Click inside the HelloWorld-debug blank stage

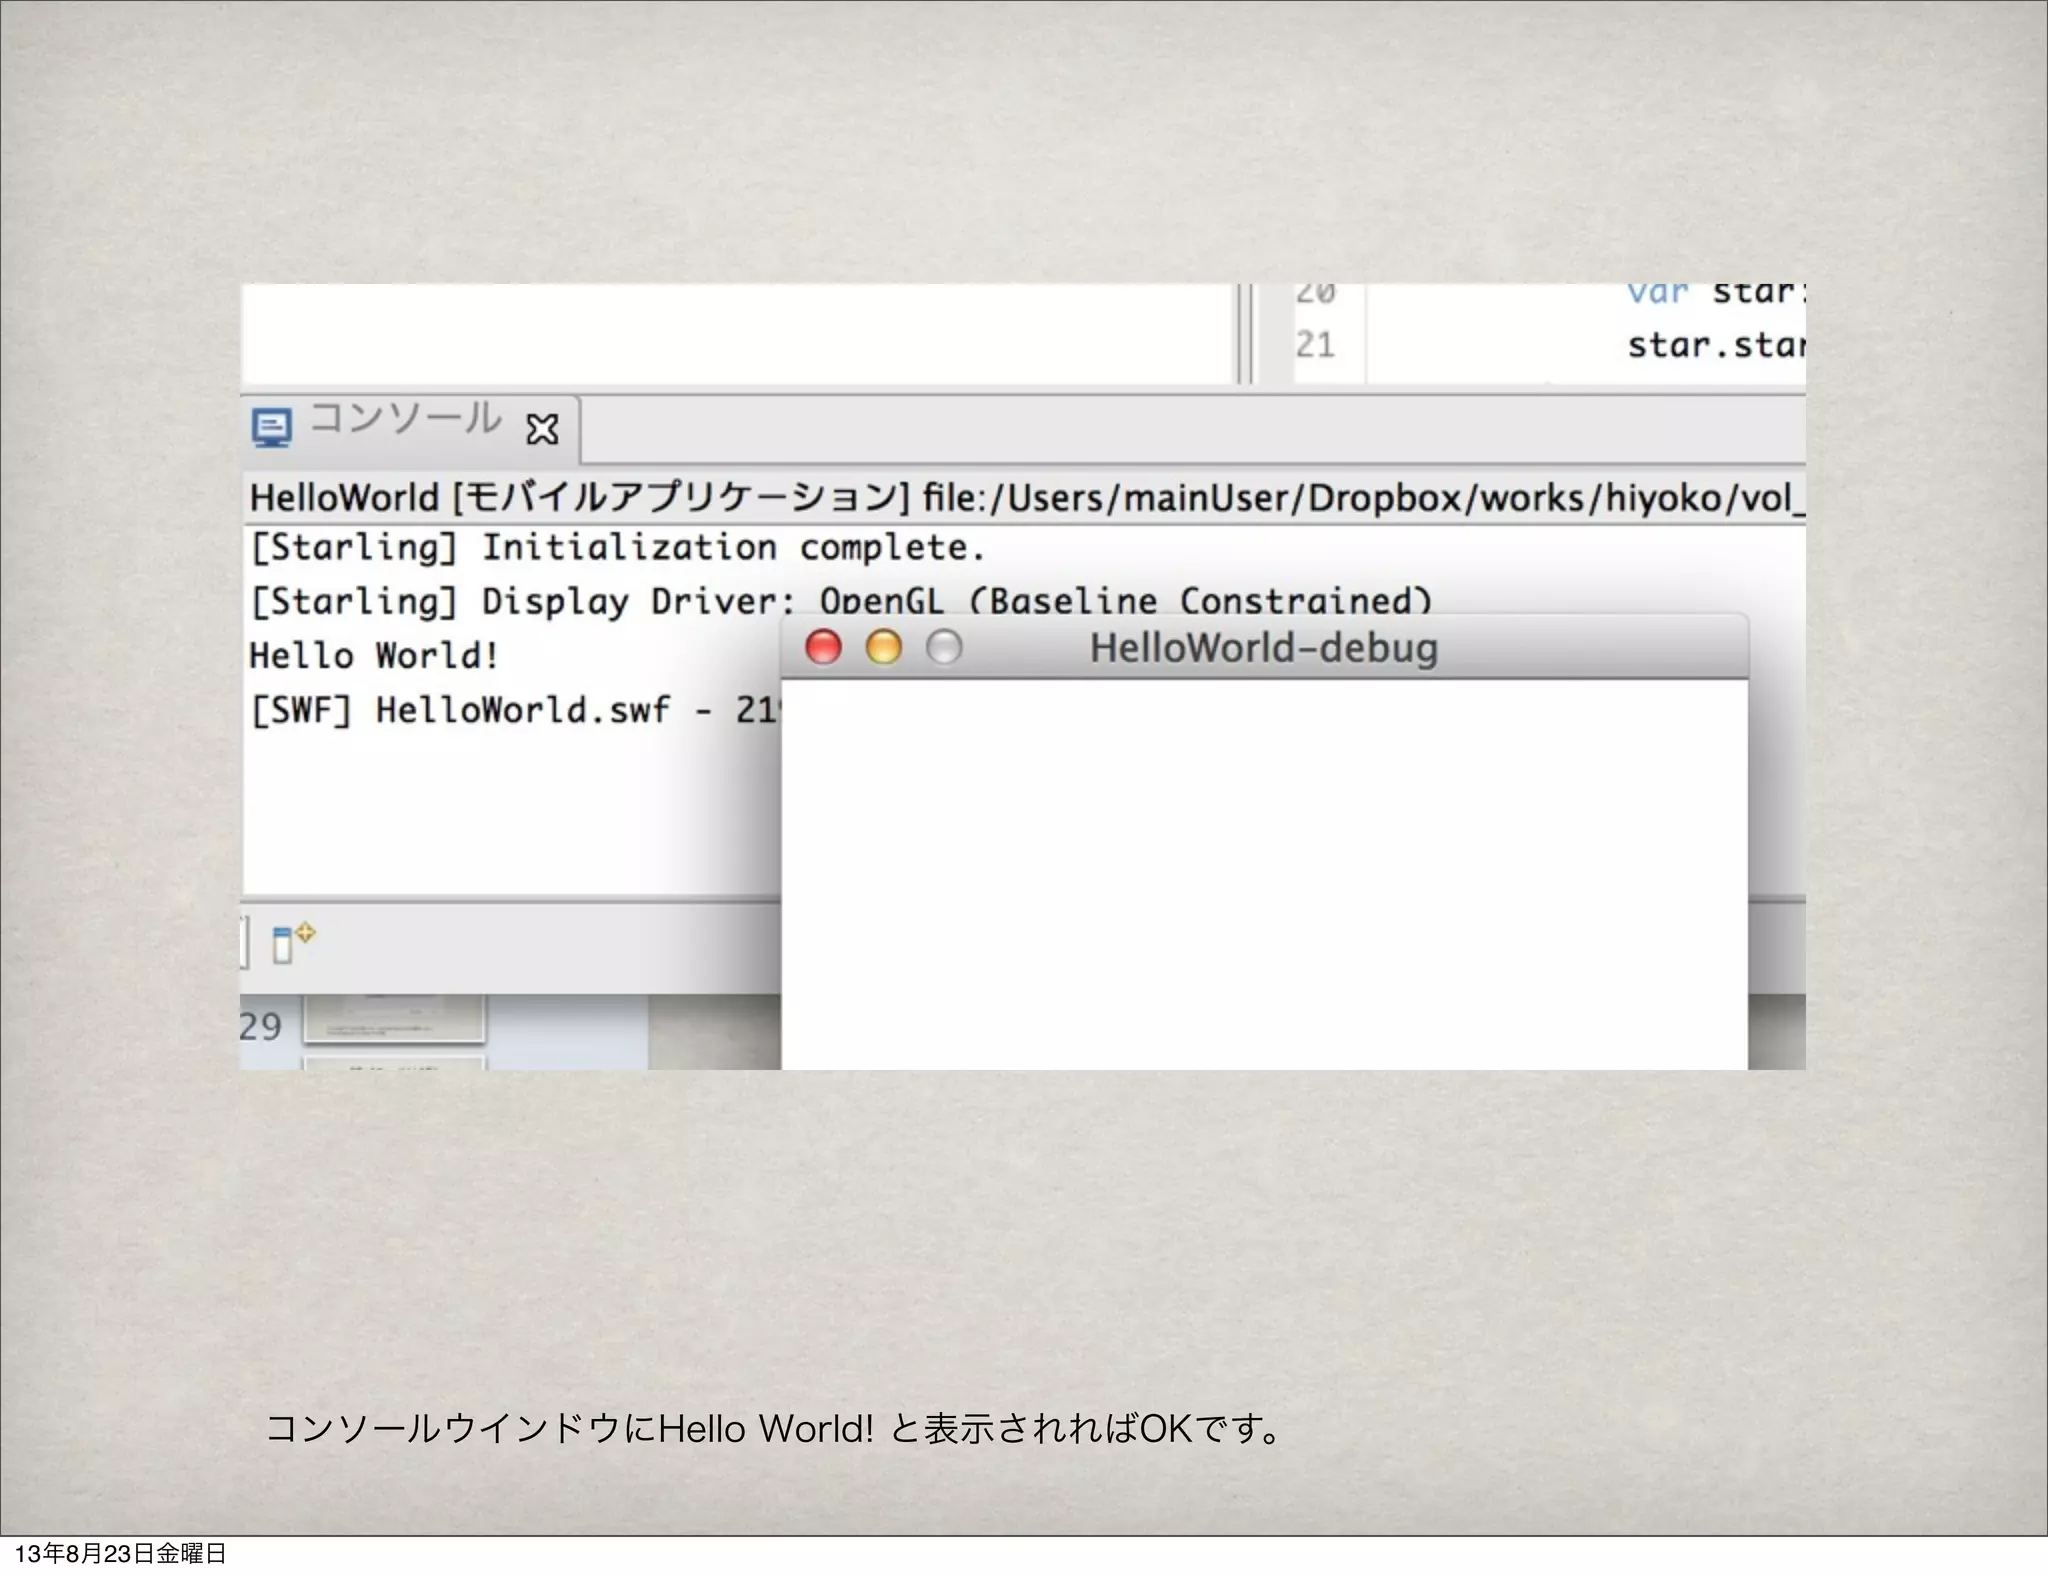point(1264,875)
